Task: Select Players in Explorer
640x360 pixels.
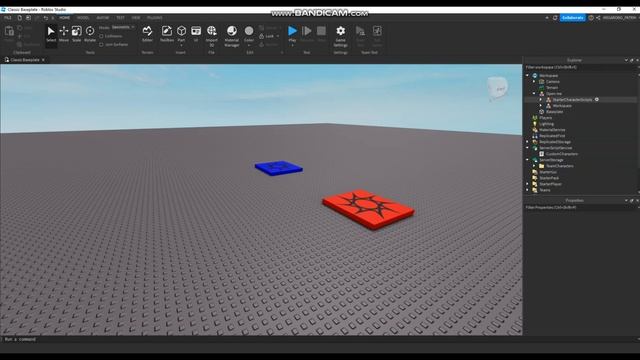Action: [545, 118]
